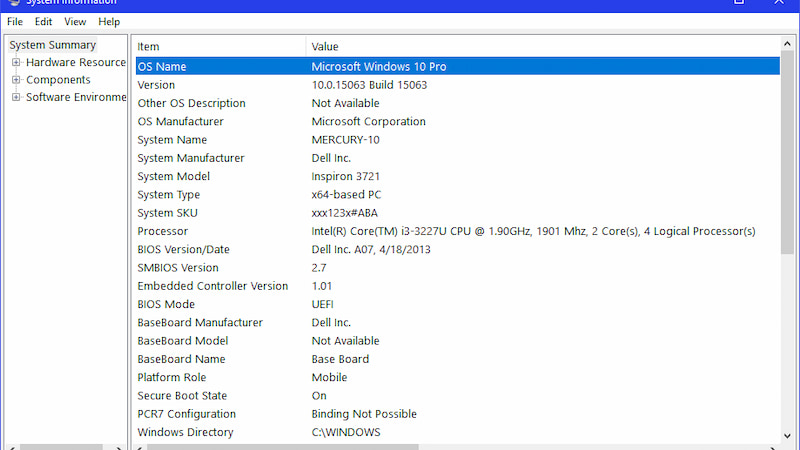800x450 pixels.
Task: Open the Help menu
Action: [109, 21]
